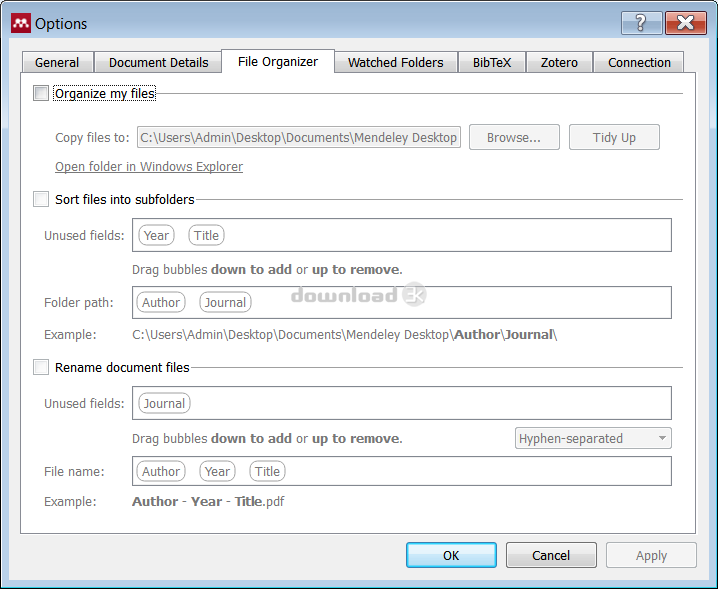
Task: Select the File Organizer tab
Action: 278,61
